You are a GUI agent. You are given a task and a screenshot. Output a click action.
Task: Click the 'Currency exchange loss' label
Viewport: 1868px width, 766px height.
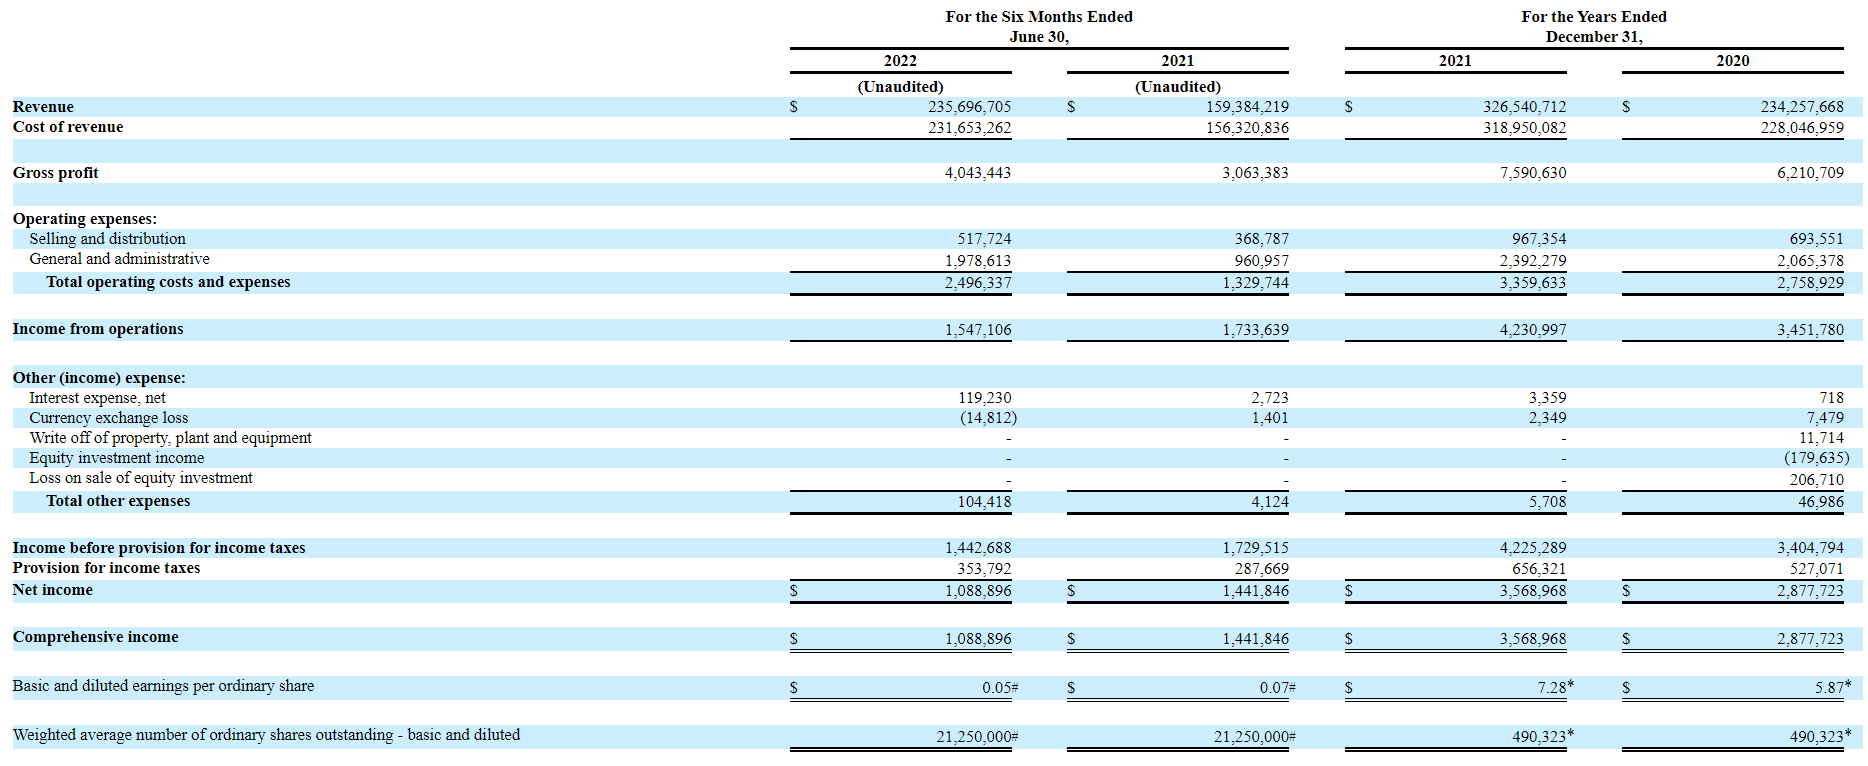click(108, 418)
